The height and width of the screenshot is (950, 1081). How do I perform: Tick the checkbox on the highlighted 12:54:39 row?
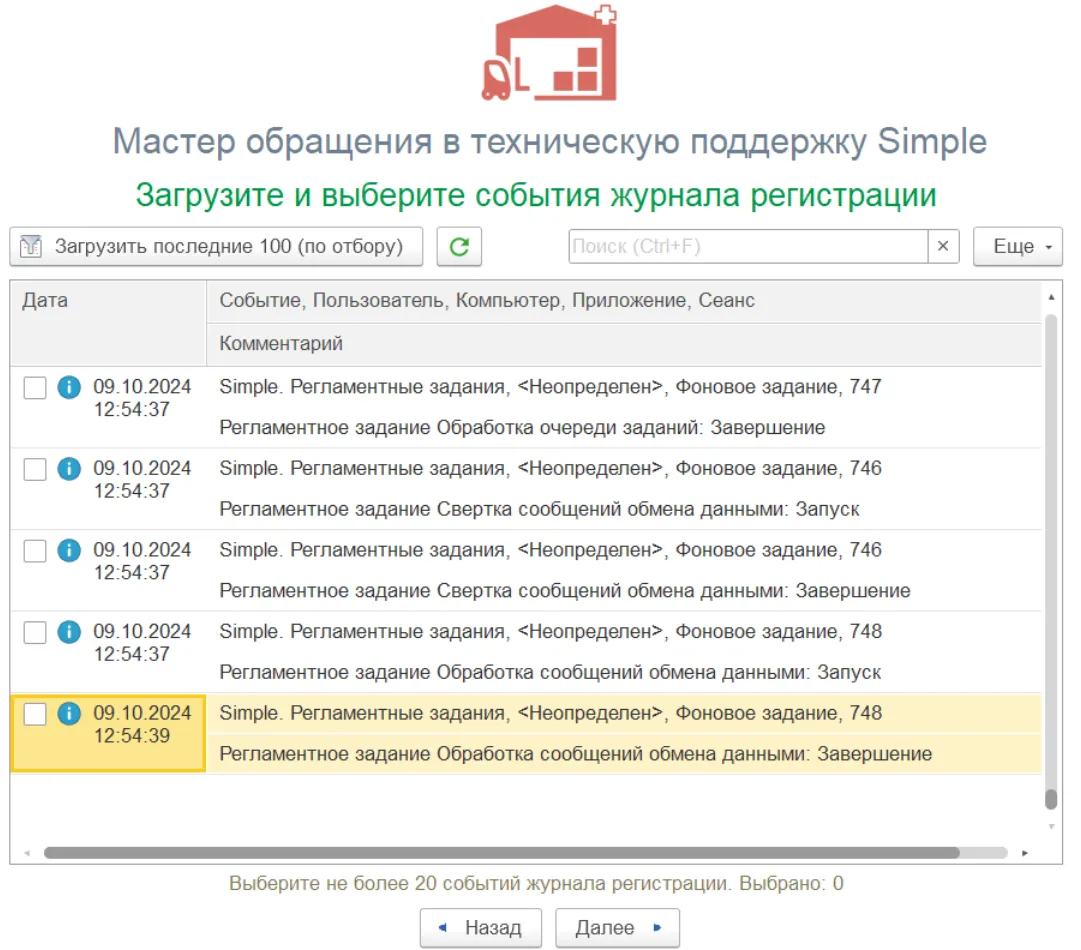(35, 714)
